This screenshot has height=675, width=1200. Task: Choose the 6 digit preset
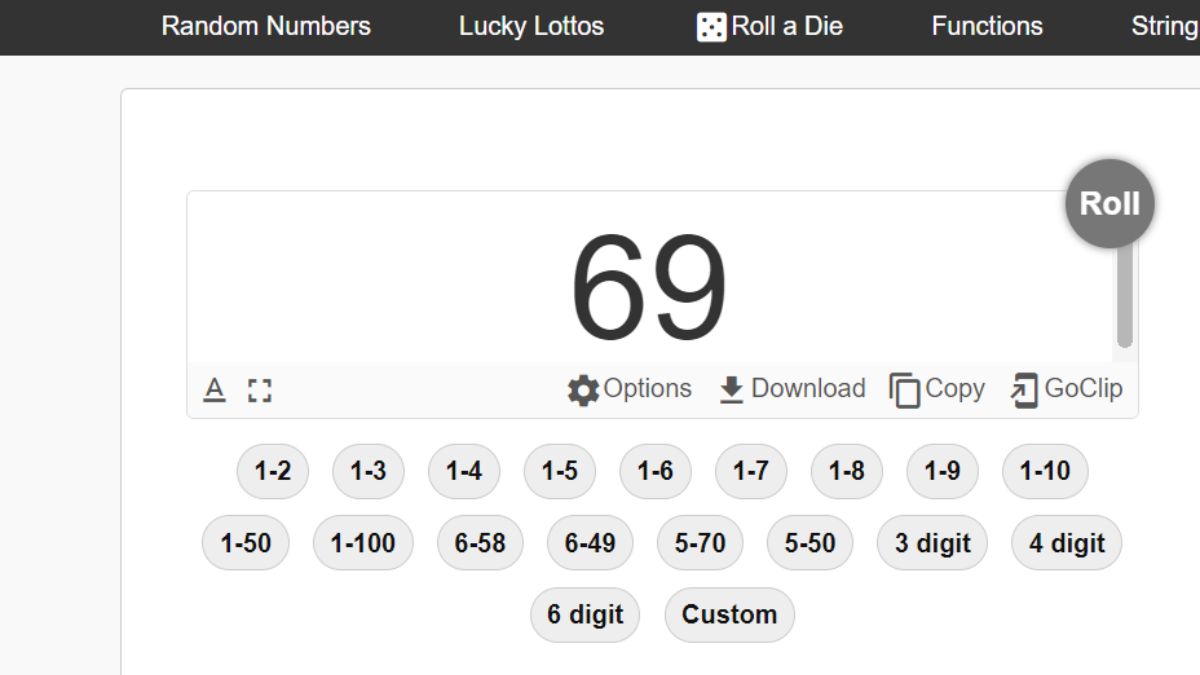coord(585,615)
